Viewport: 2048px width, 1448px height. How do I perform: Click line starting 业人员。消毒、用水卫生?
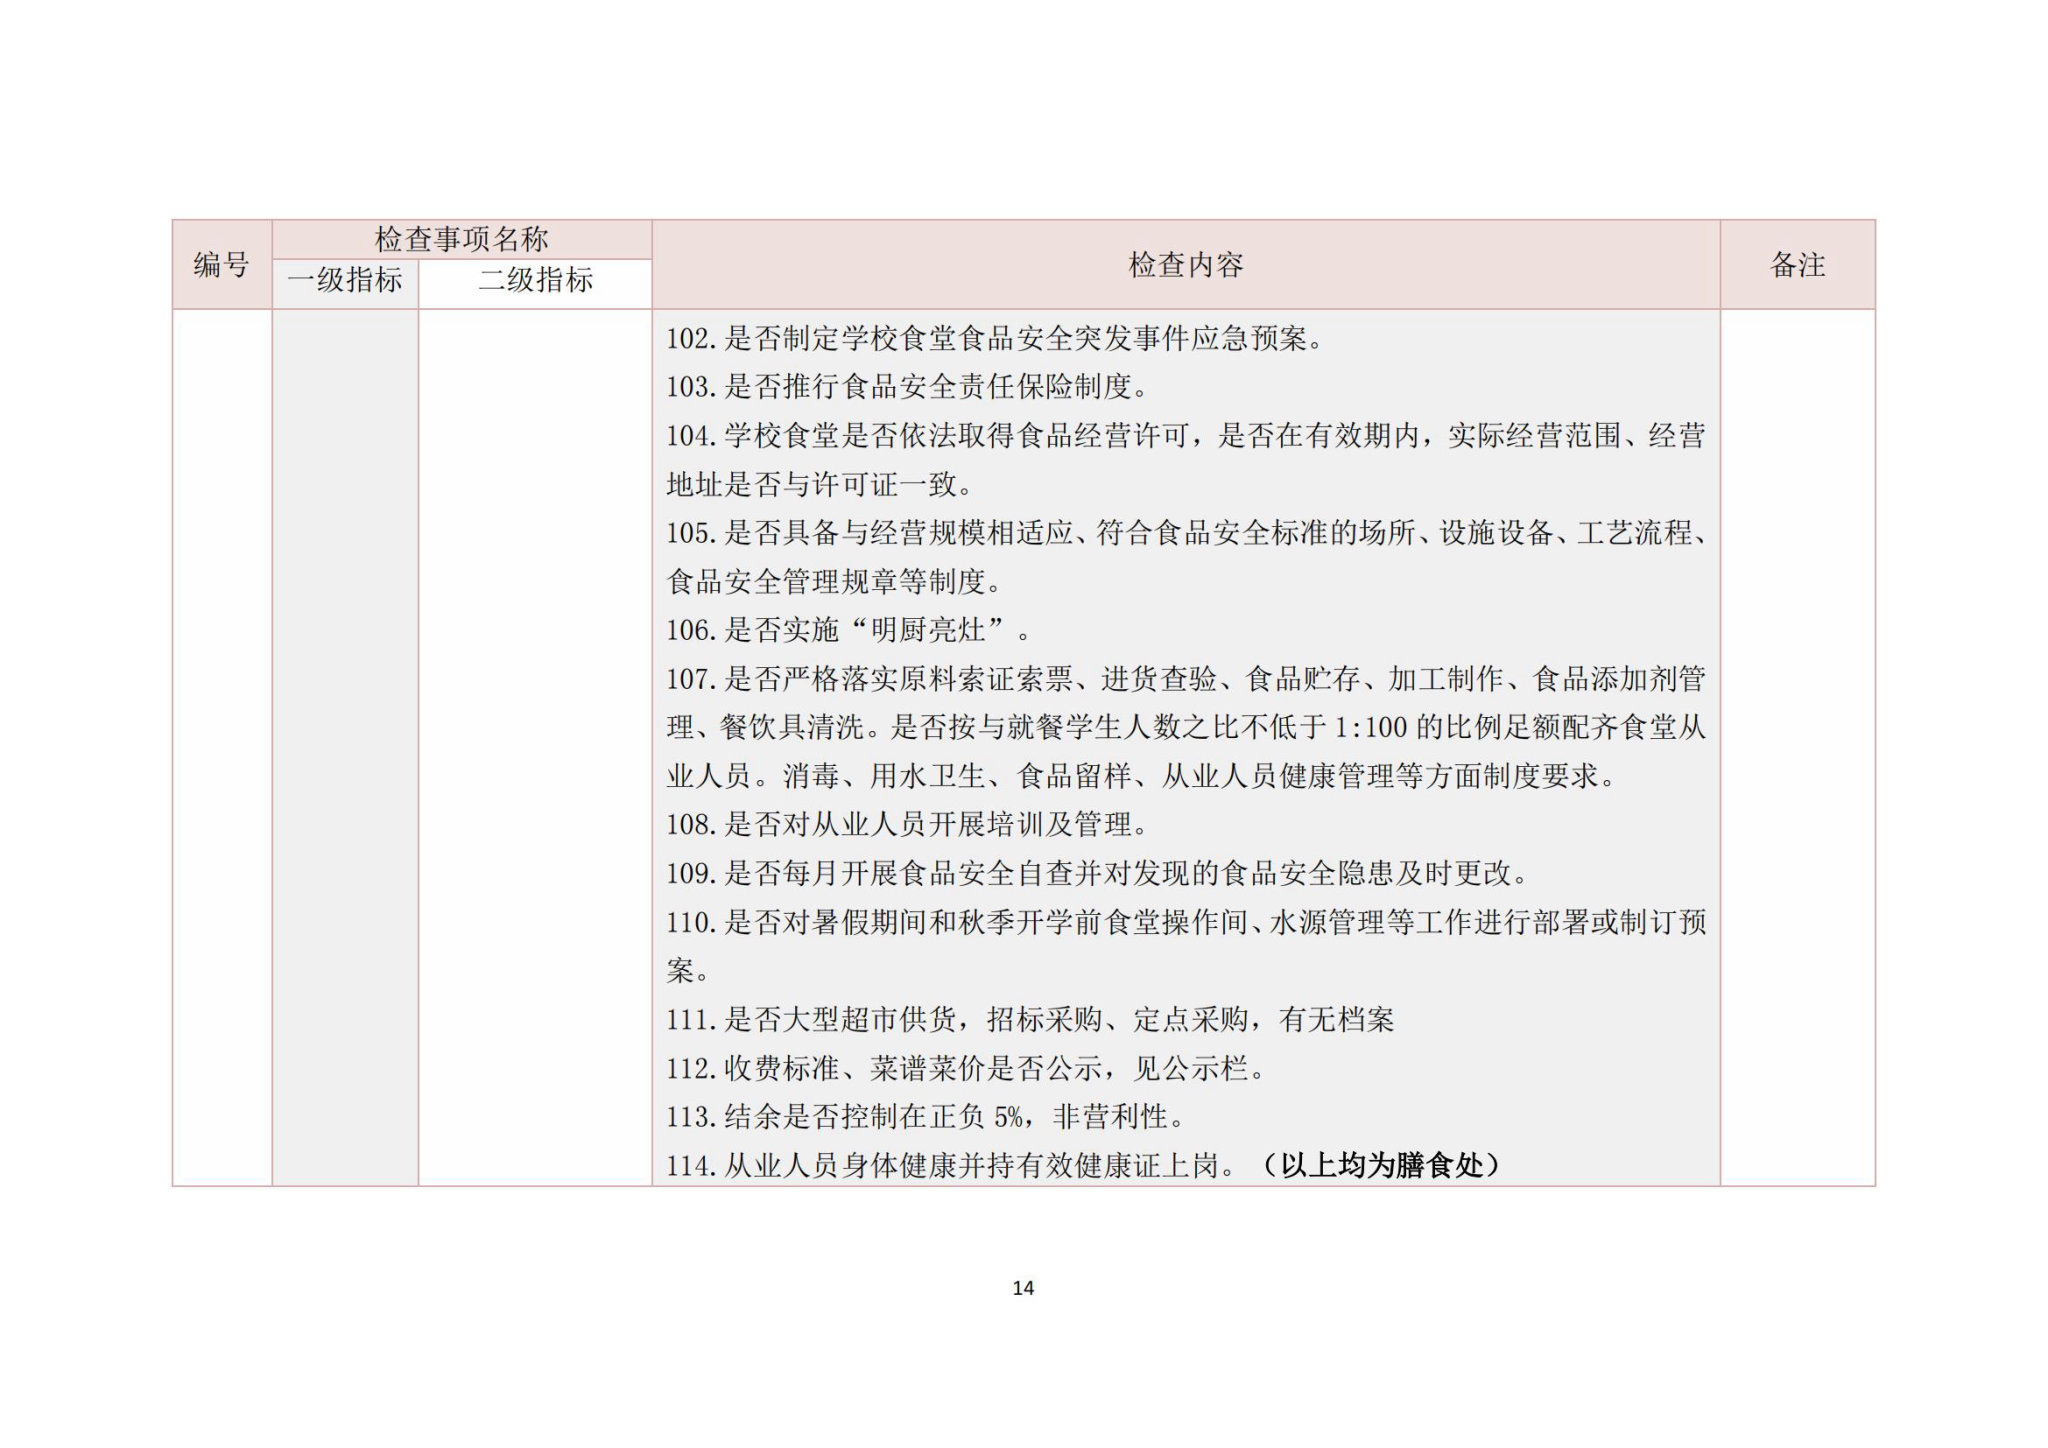[1142, 776]
